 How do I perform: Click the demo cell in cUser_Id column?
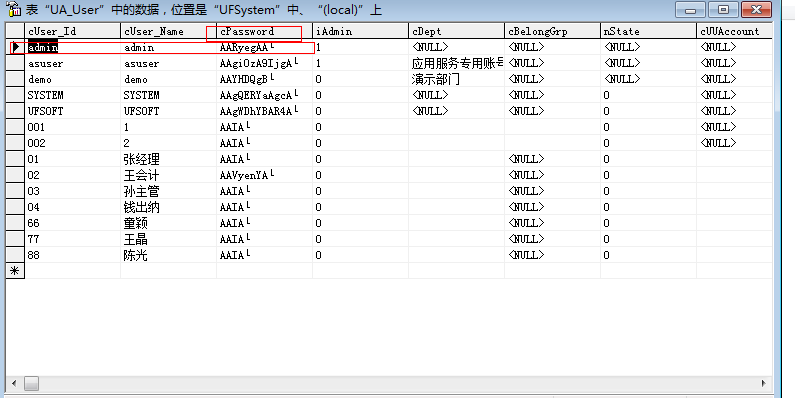73,79
